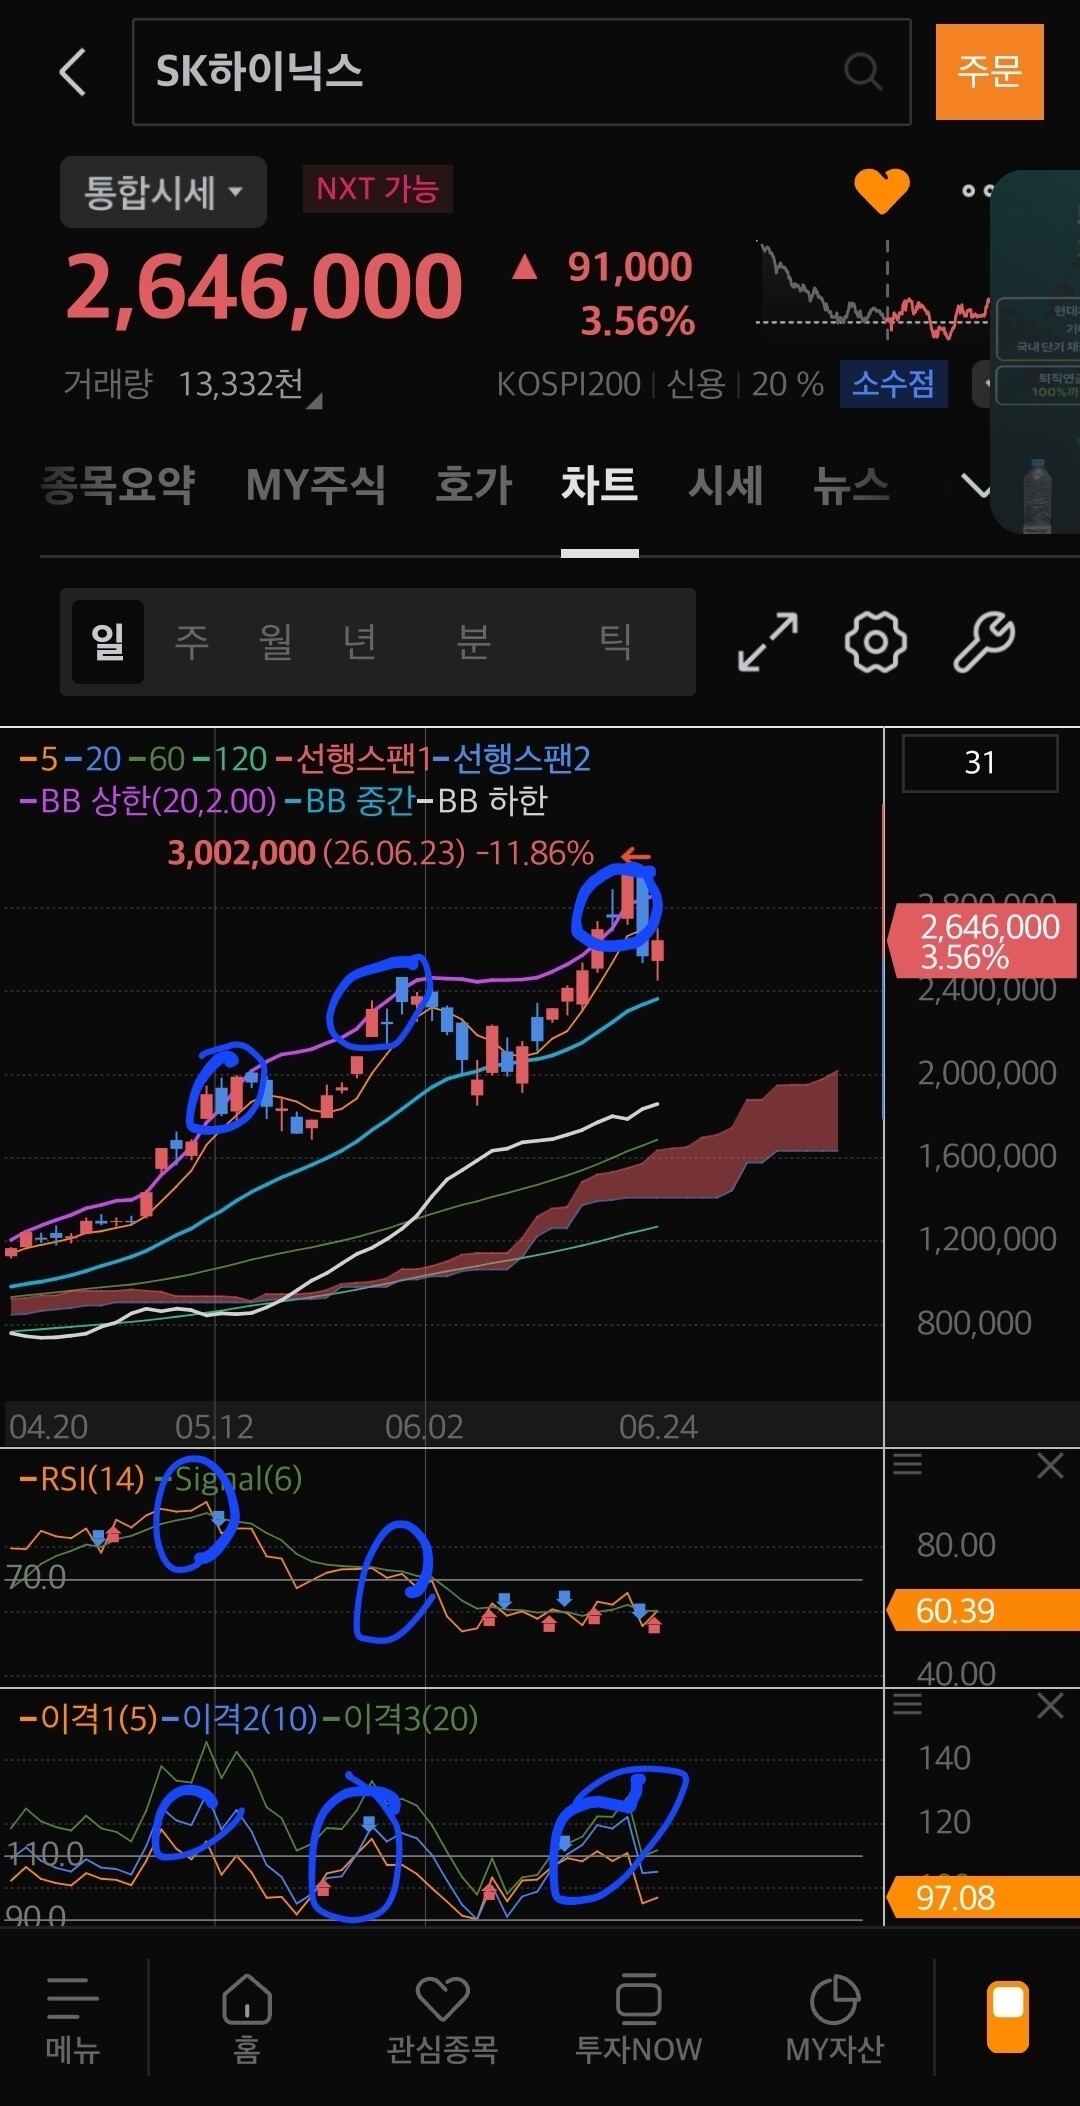1080x2106 pixels.
Task: Switch to the 뉴스 tab
Action: click(851, 485)
